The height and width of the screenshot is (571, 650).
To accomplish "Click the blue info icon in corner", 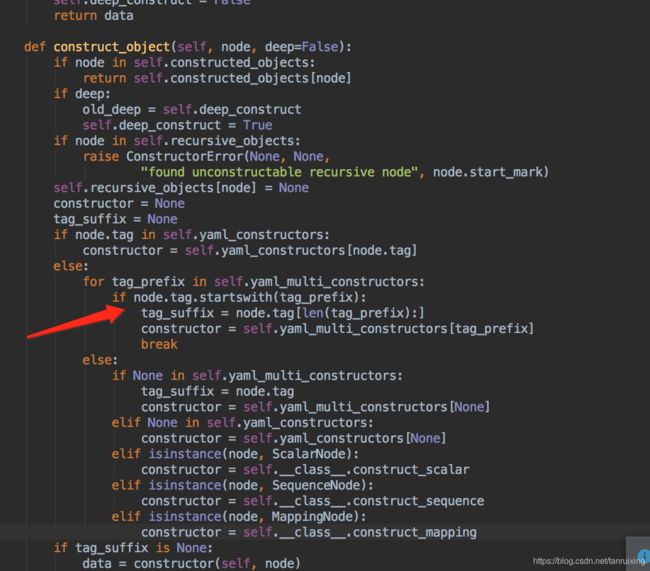I will tap(644, 555).
